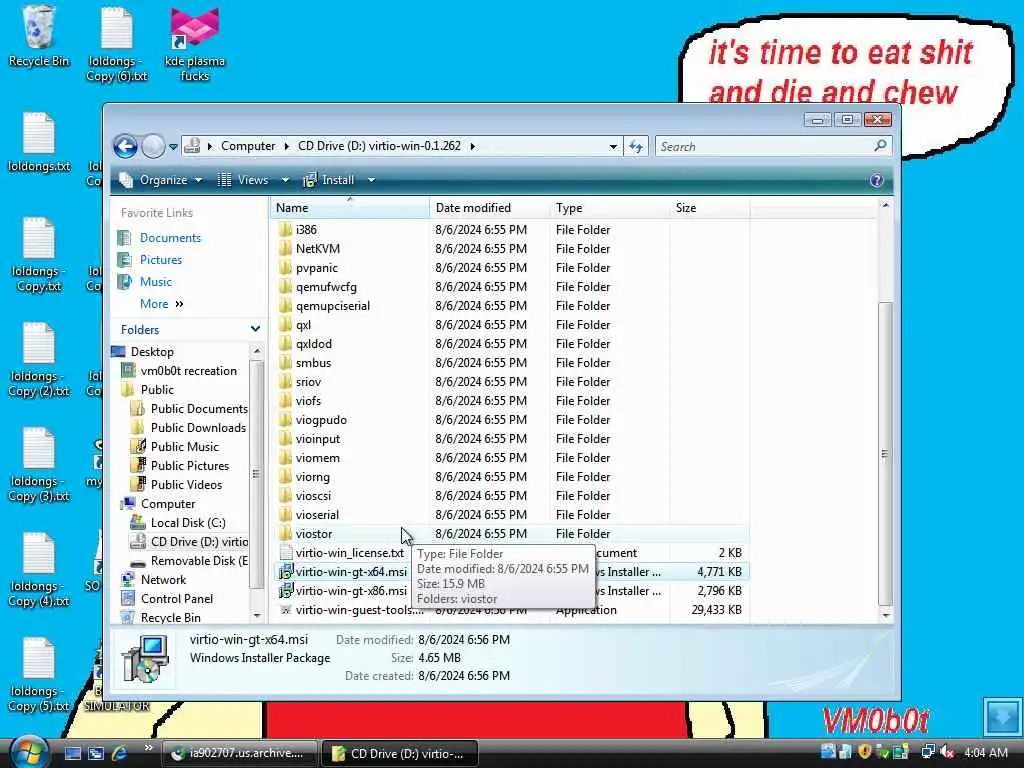Click the muted volume tray icon

(947, 752)
